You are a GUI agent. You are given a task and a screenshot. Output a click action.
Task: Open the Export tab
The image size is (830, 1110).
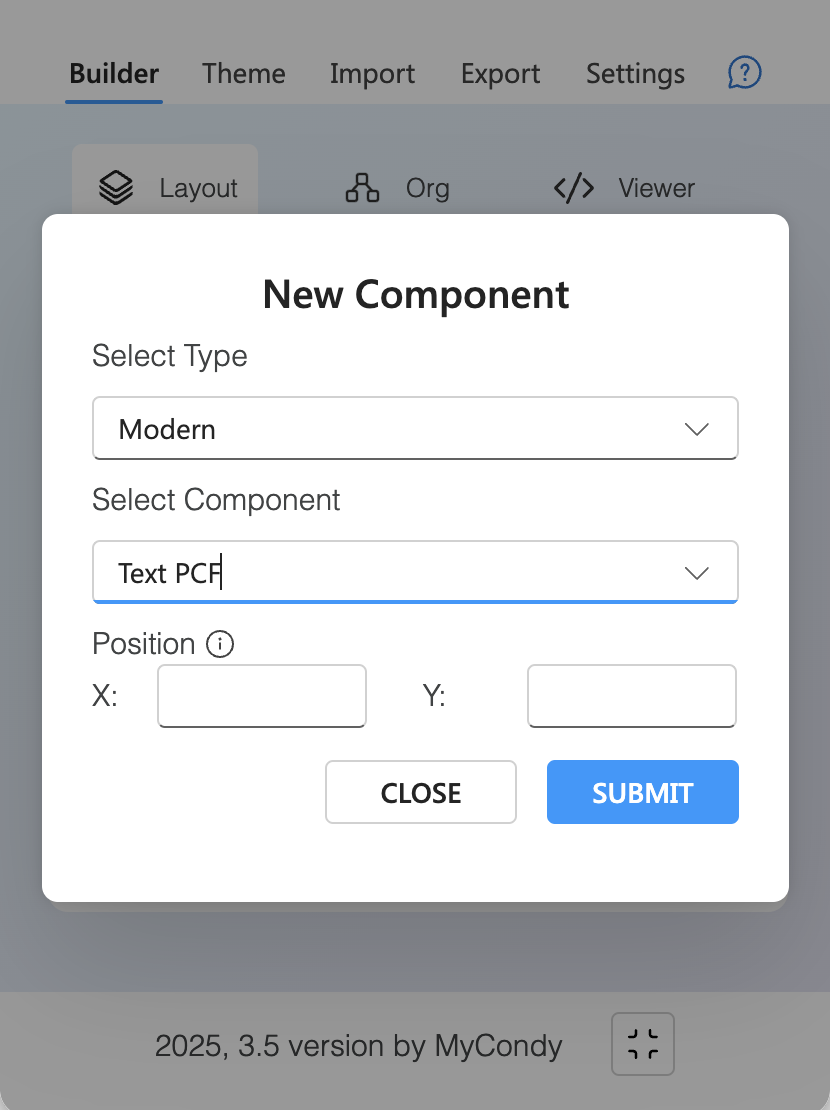(501, 74)
